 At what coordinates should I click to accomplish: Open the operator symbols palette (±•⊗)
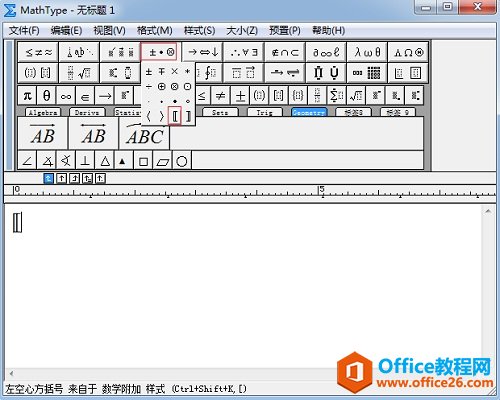pyautogui.click(x=161, y=52)
